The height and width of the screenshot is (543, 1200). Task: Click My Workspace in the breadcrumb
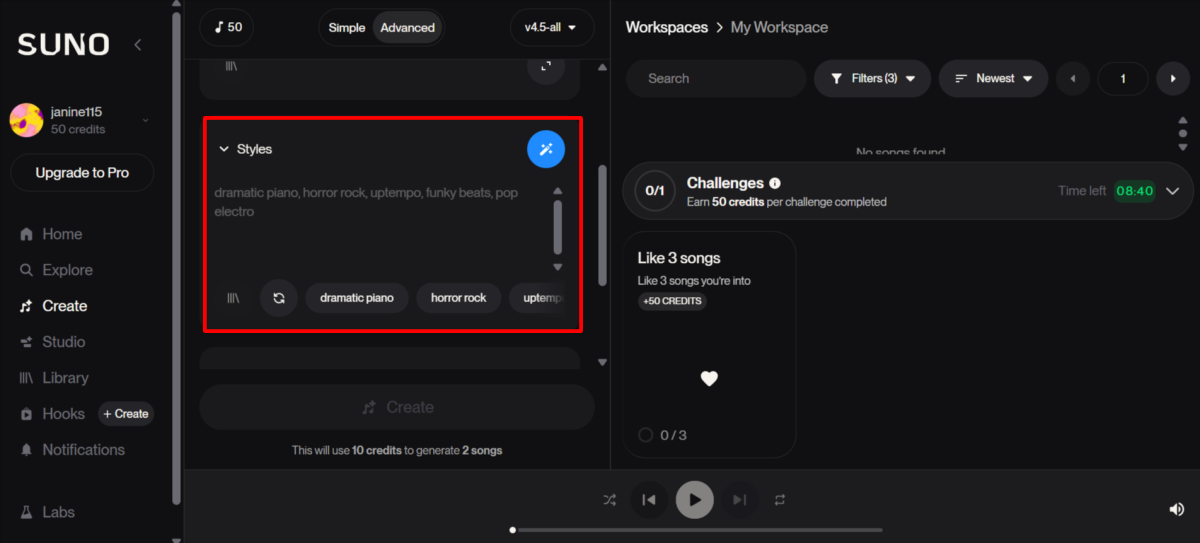pos(779,27)
